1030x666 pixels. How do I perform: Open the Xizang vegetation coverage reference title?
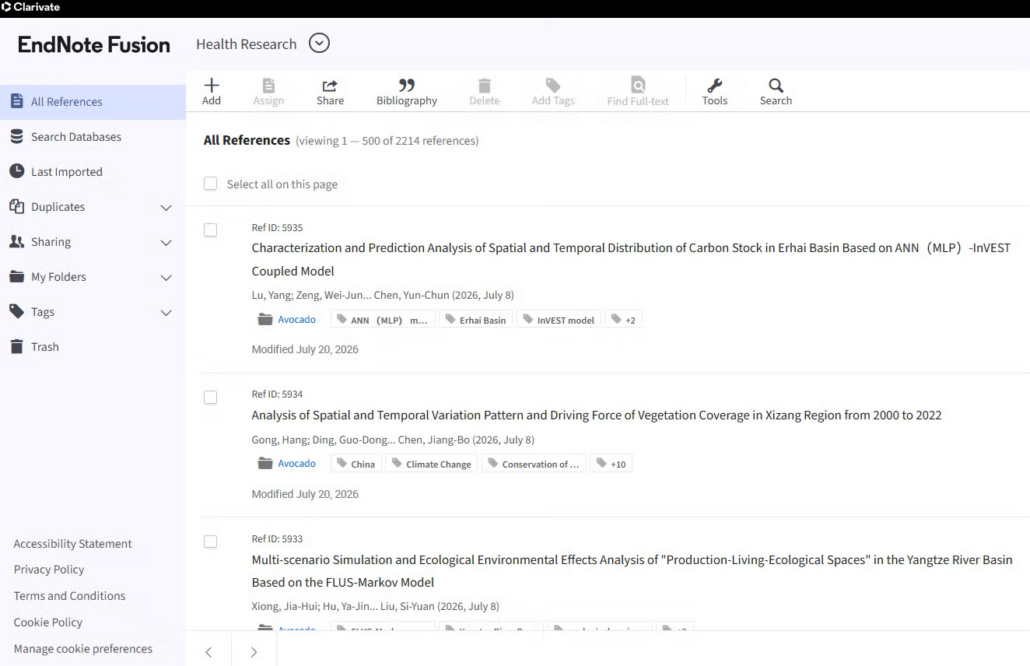point(596,415)
